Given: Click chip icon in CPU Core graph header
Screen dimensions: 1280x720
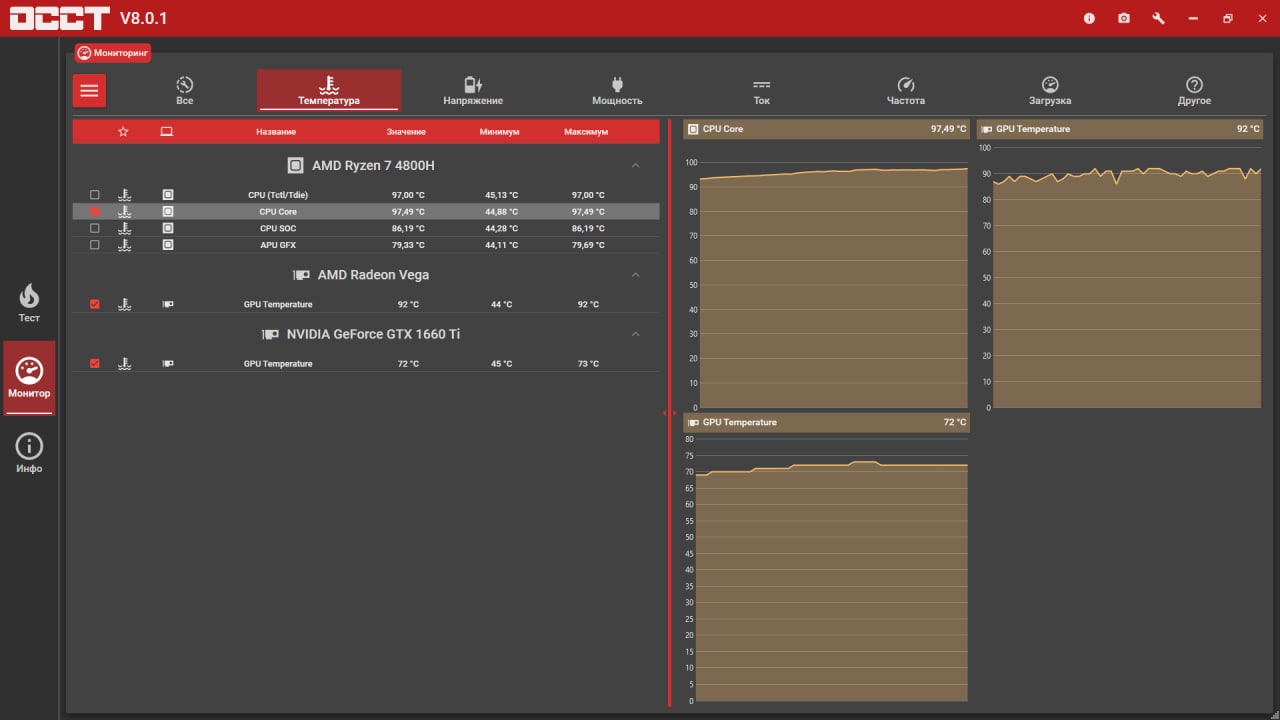Looking at the screenshot, I should (693, 129).
